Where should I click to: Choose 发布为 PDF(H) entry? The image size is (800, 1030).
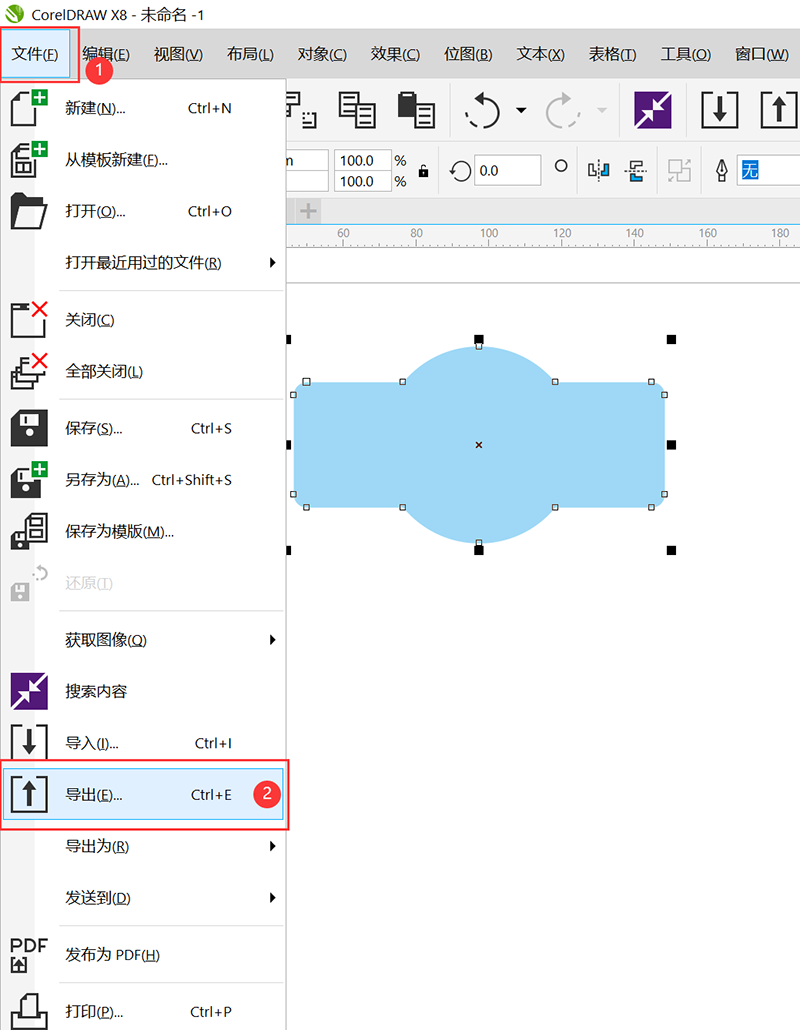143,954
